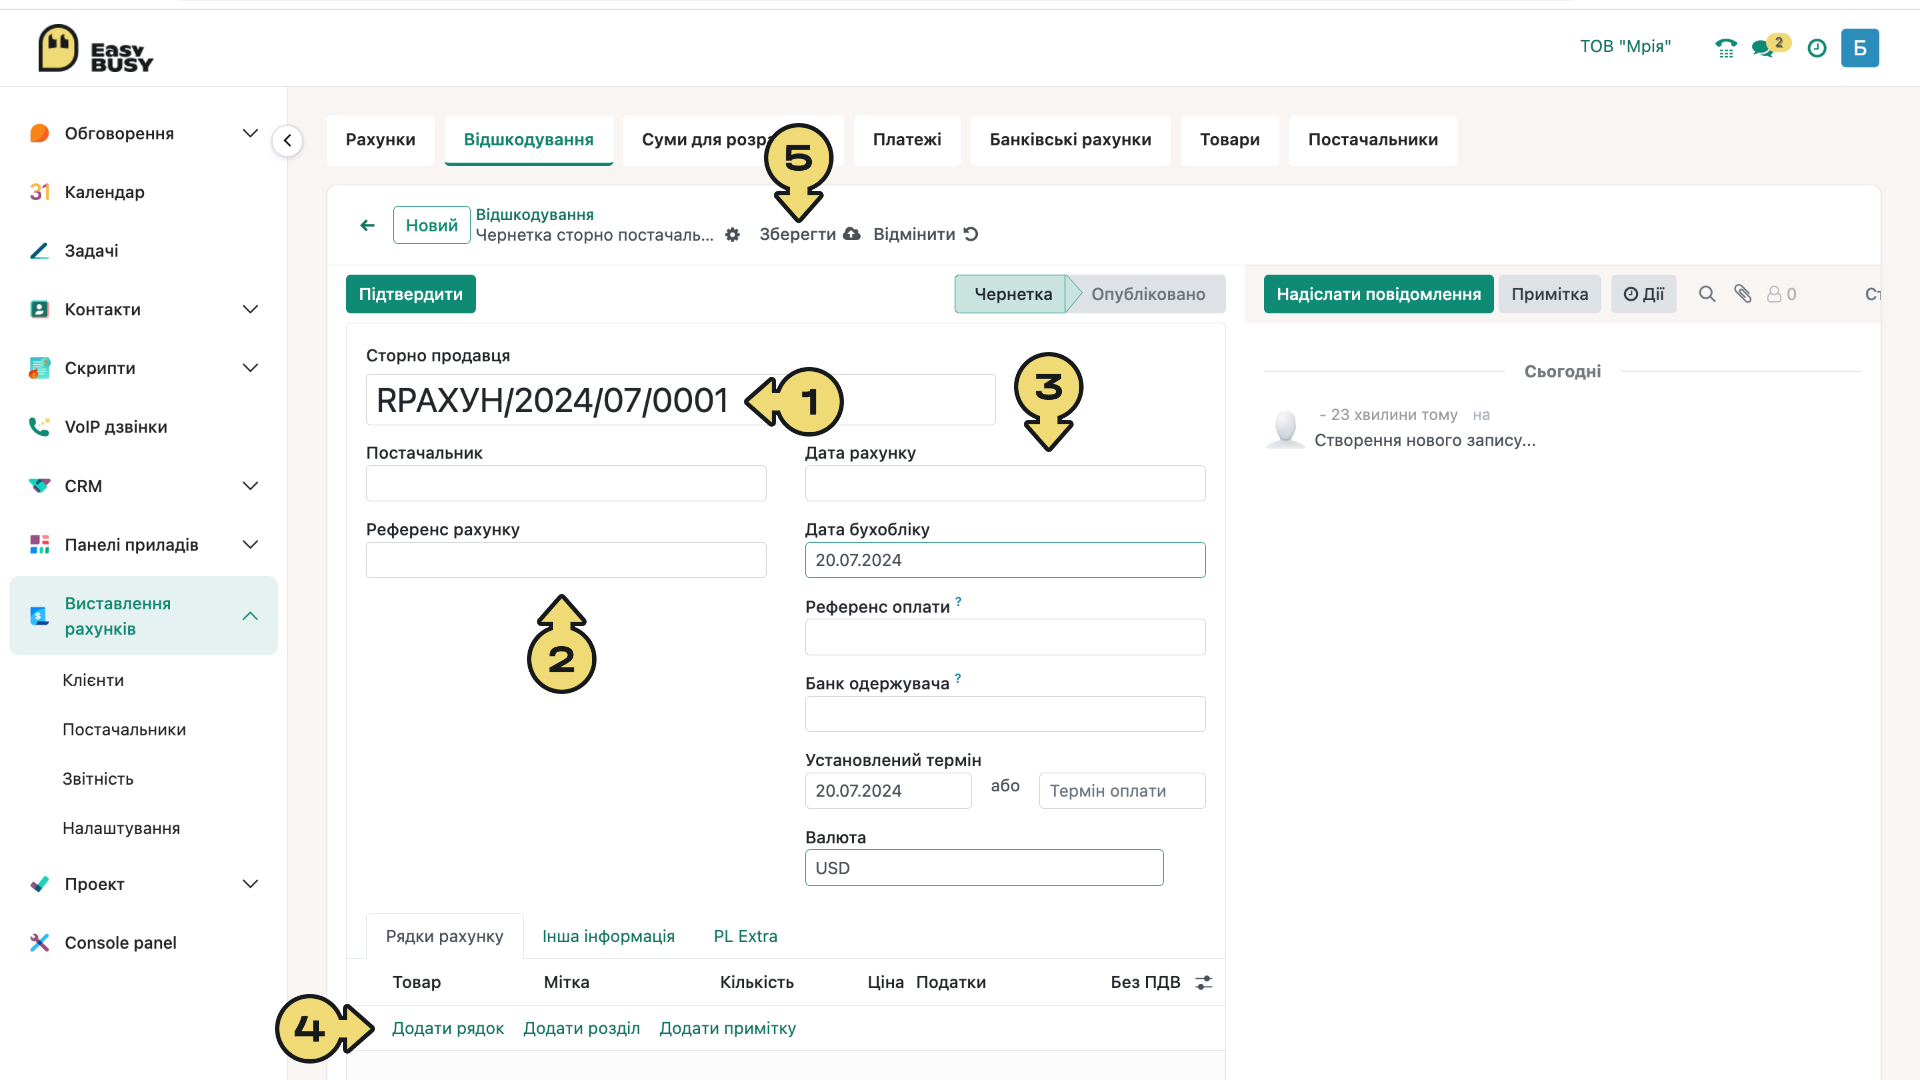The height and width of the screenshot is (1080, 1920).
Task: Open the Постачальники top tab
Action: [1373, 140]
